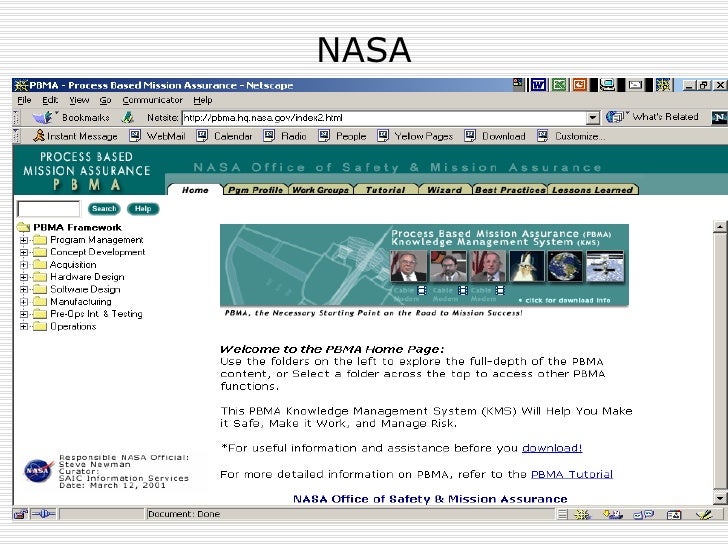Switch to the Best Practices tab

510,189
